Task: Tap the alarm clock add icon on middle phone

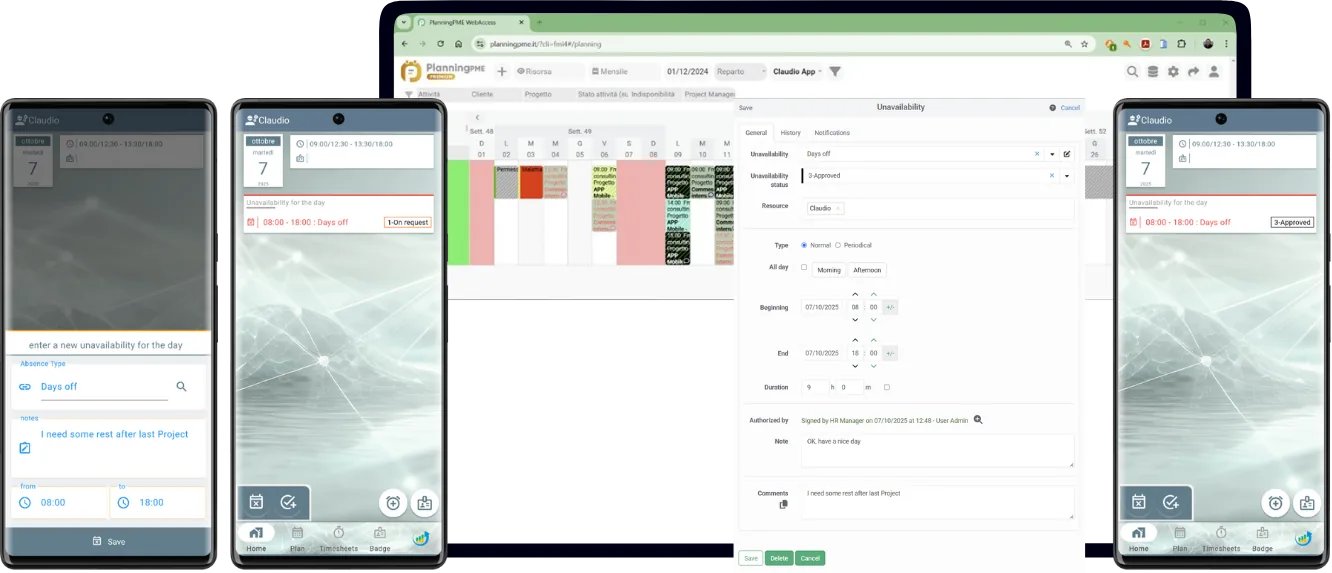Action: pyautogui.click(x=393, y=503)
